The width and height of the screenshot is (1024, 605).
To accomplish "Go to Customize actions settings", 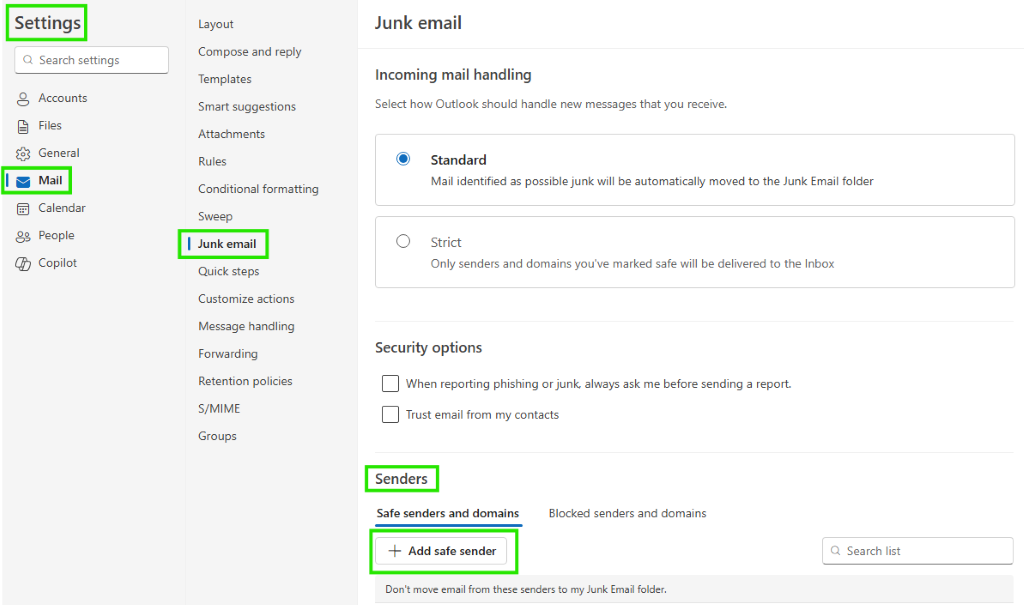I will [246, 299].
